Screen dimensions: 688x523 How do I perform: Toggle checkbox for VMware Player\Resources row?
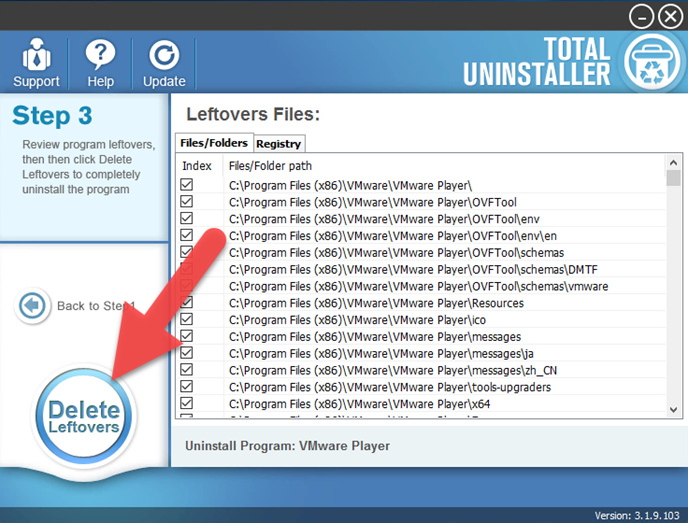[x=186, y=302]
